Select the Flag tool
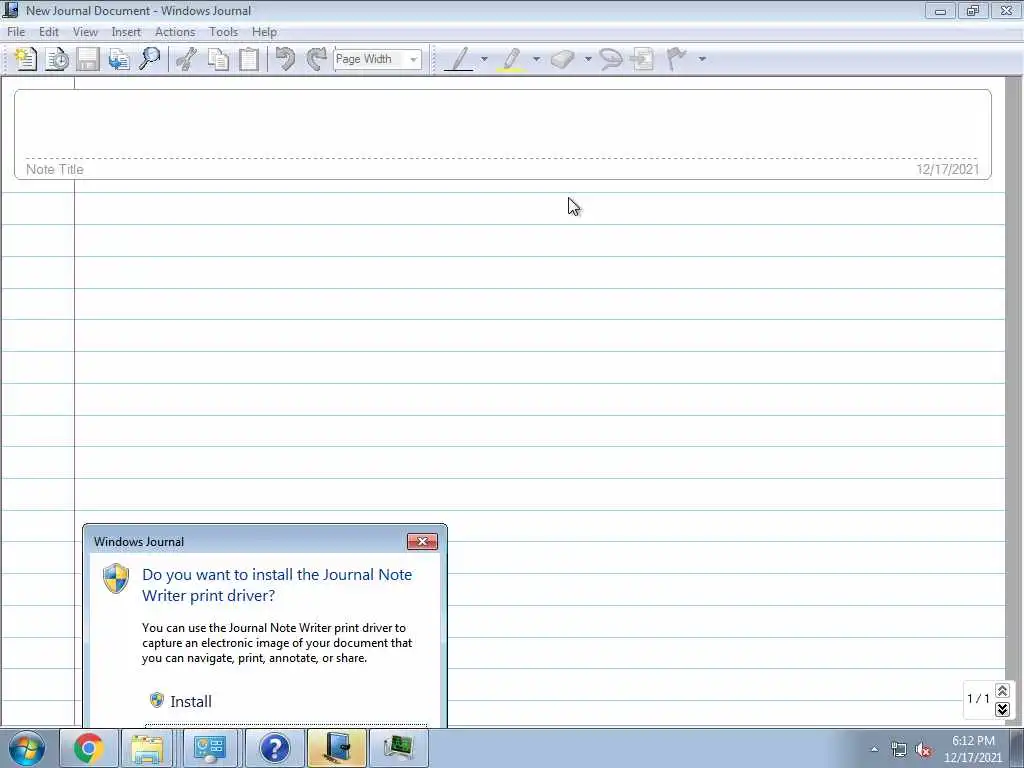This screenshot has height=768, width=1024. pyautogui.click(x=677, y=59)
